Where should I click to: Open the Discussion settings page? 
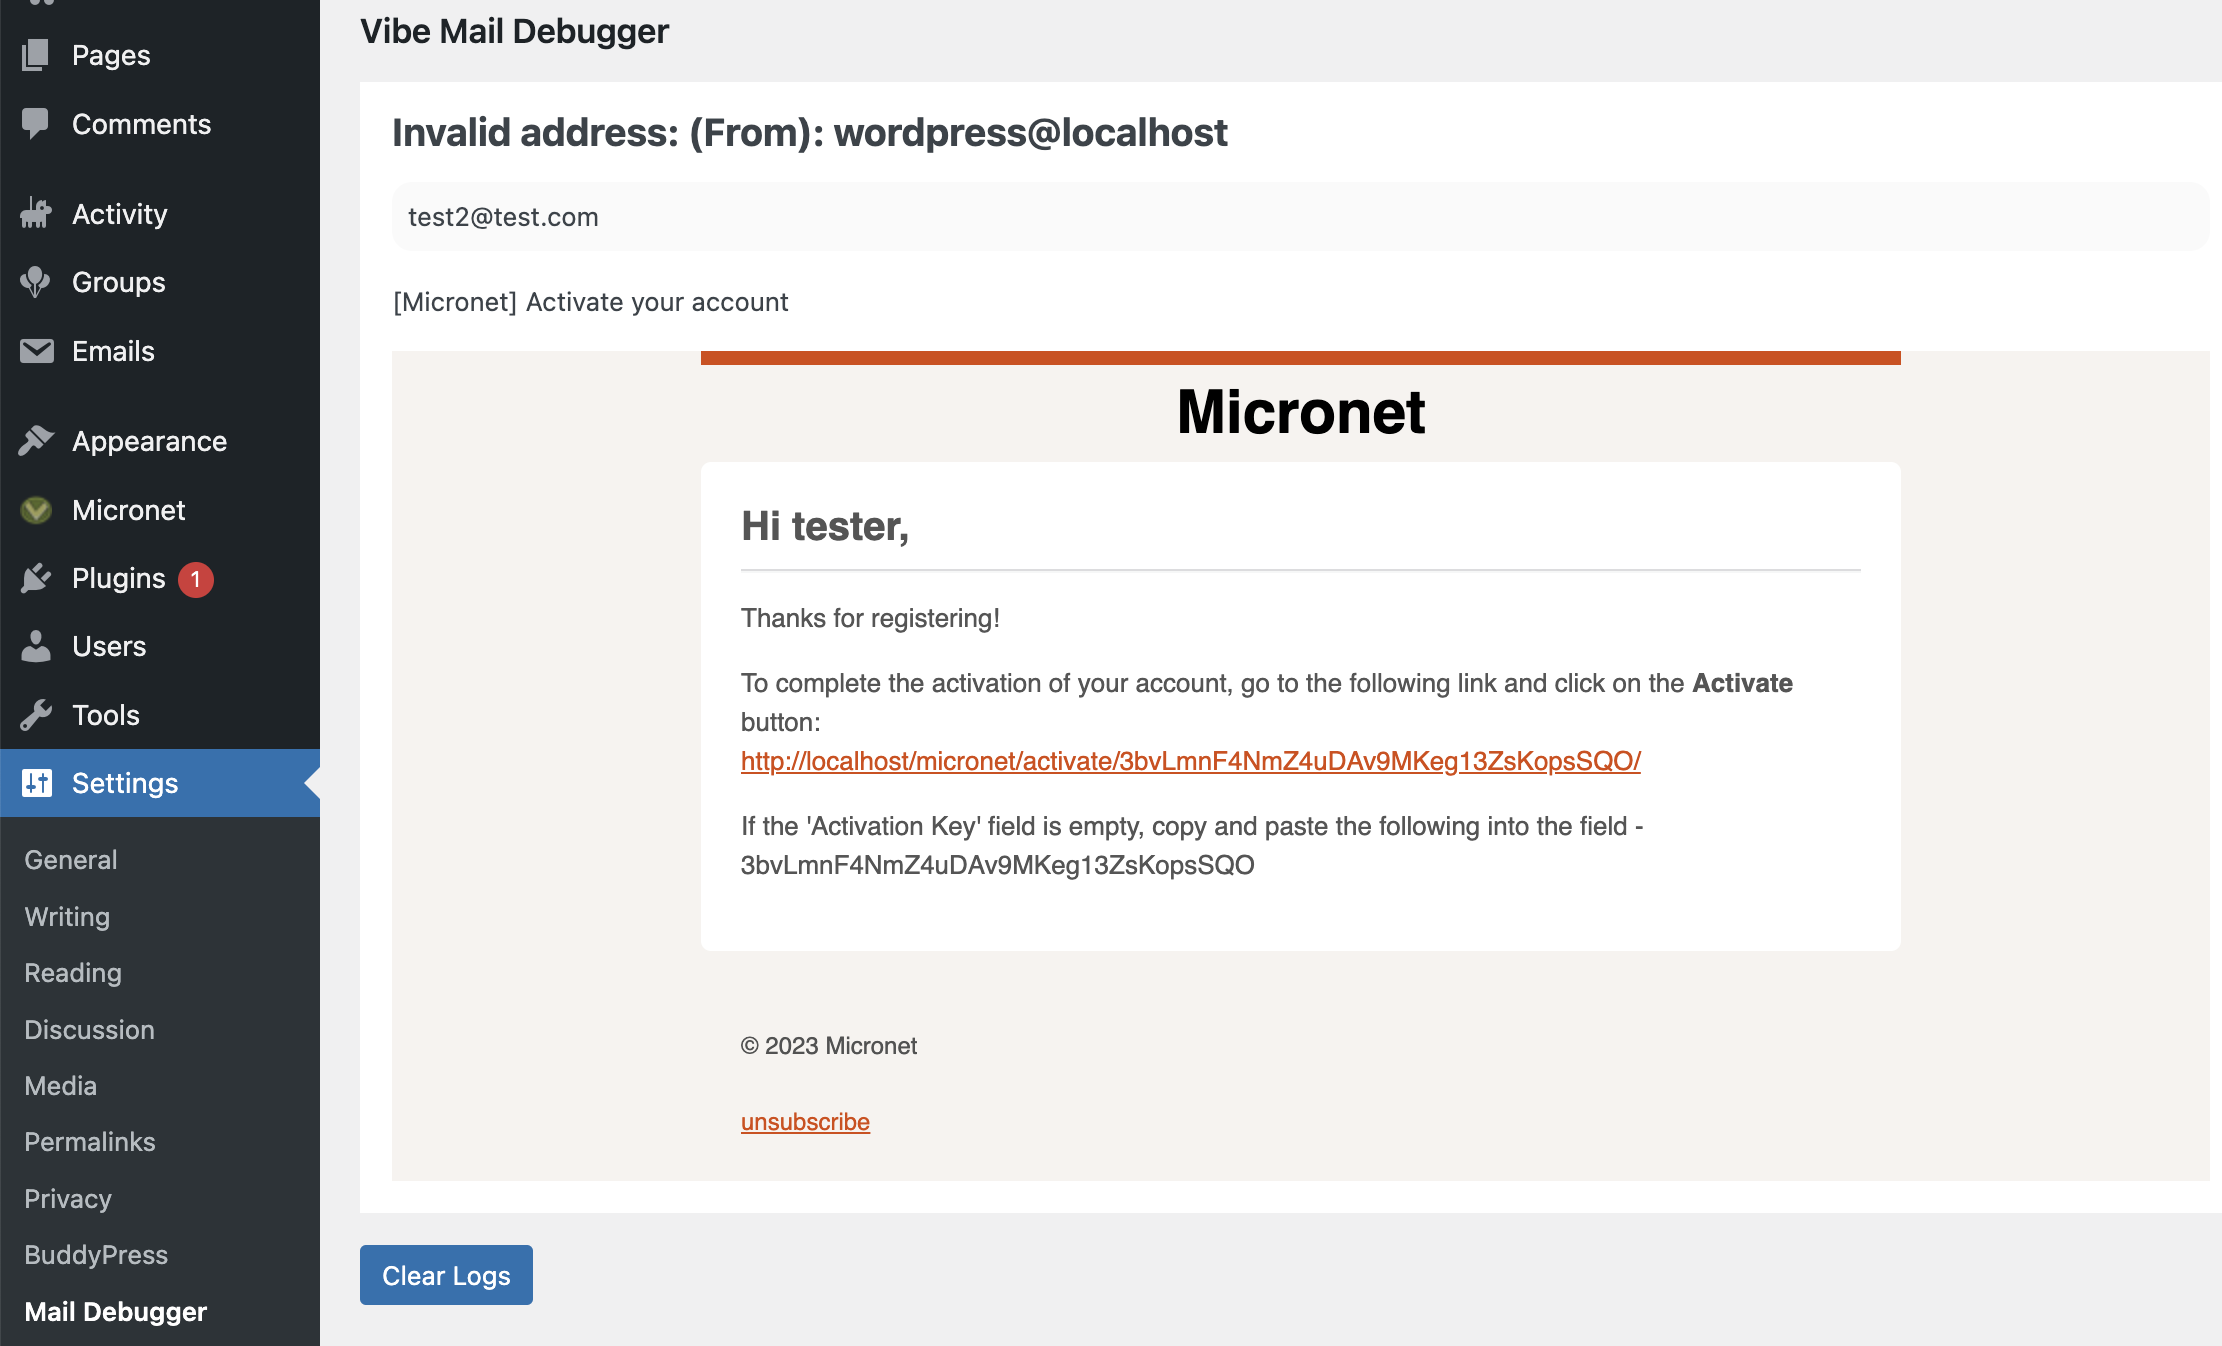89,1029
